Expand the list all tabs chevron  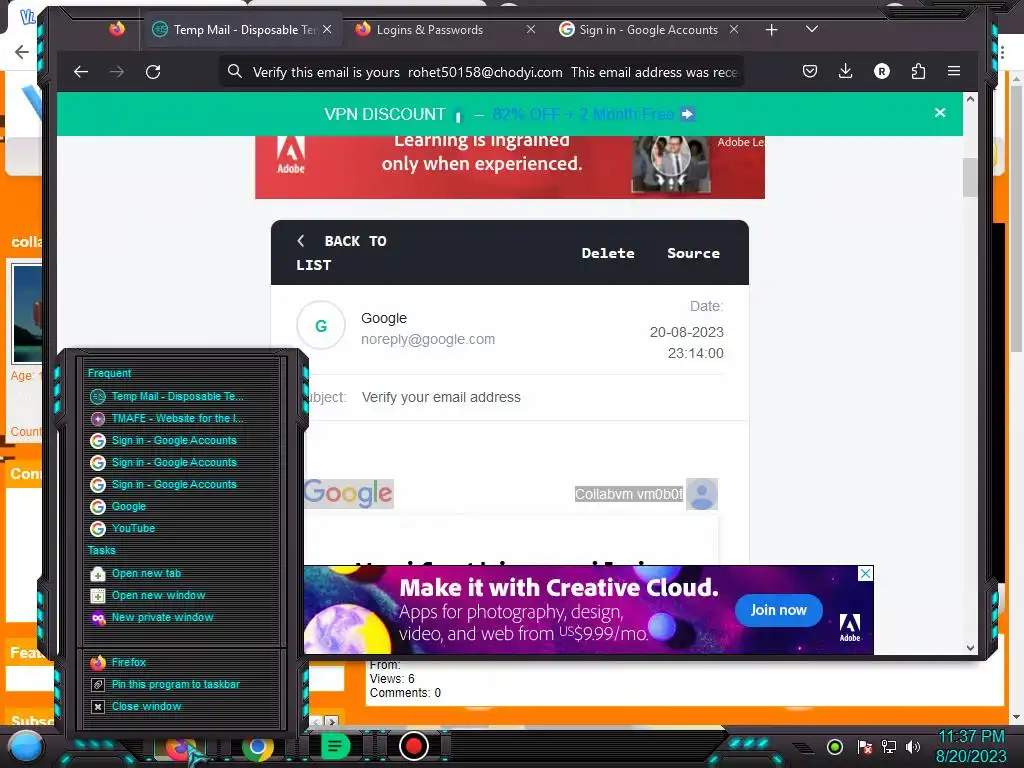point(812,29)
